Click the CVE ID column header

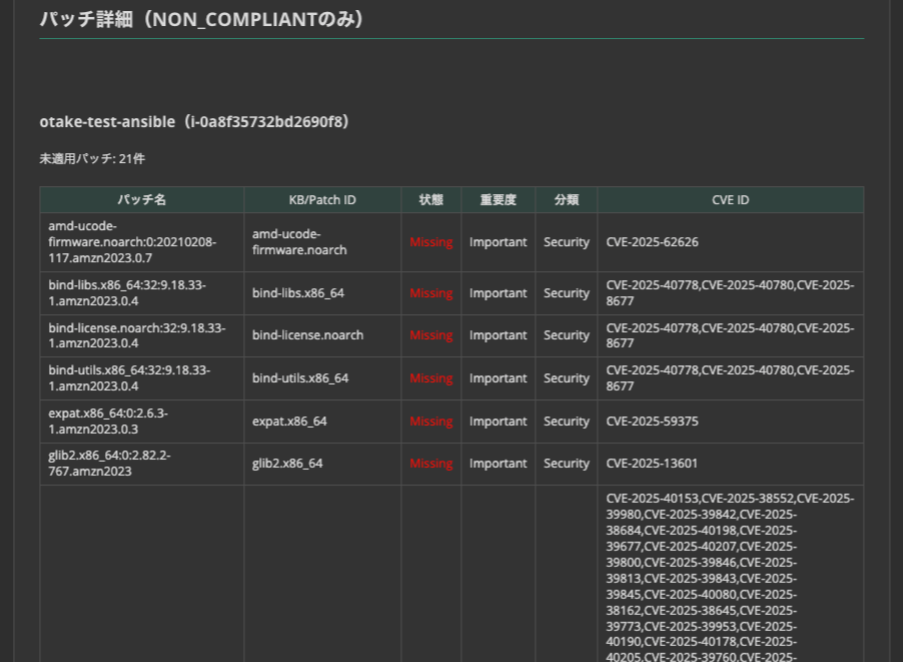click(730, 200)
